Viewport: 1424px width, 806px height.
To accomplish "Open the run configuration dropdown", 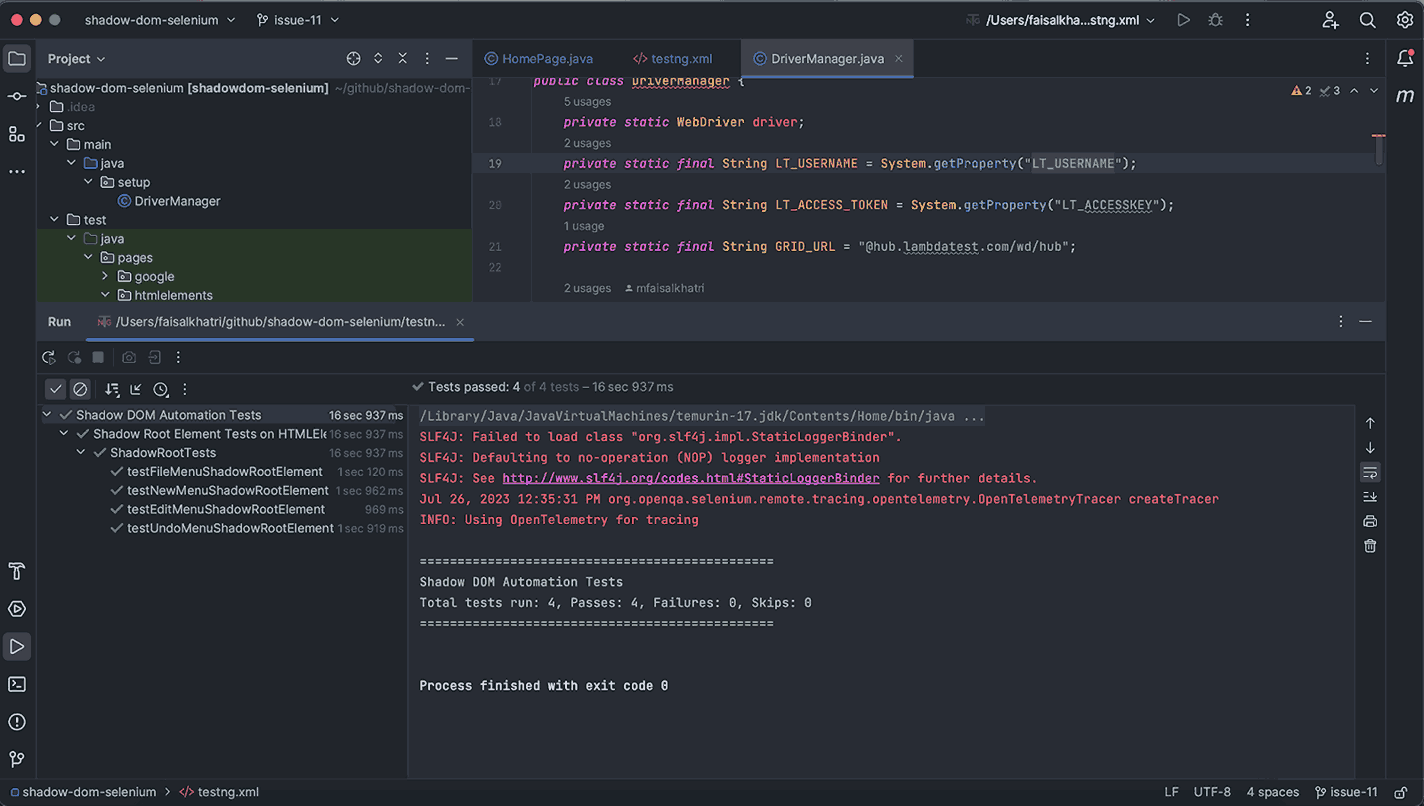I will click(1062, 17).
